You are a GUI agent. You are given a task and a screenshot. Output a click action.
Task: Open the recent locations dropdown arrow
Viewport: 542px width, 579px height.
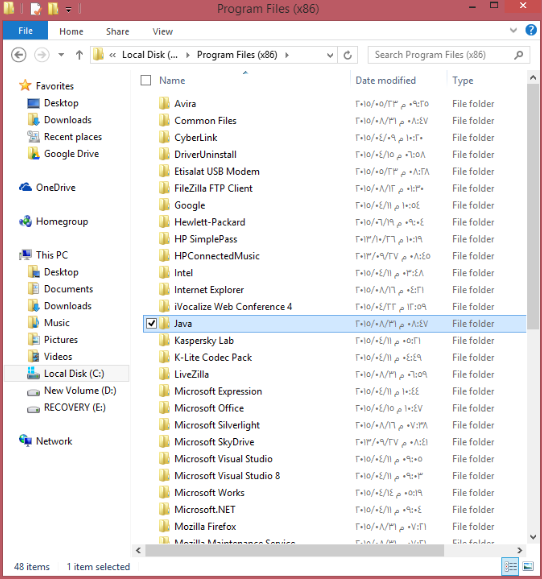(x=61, y=55)
